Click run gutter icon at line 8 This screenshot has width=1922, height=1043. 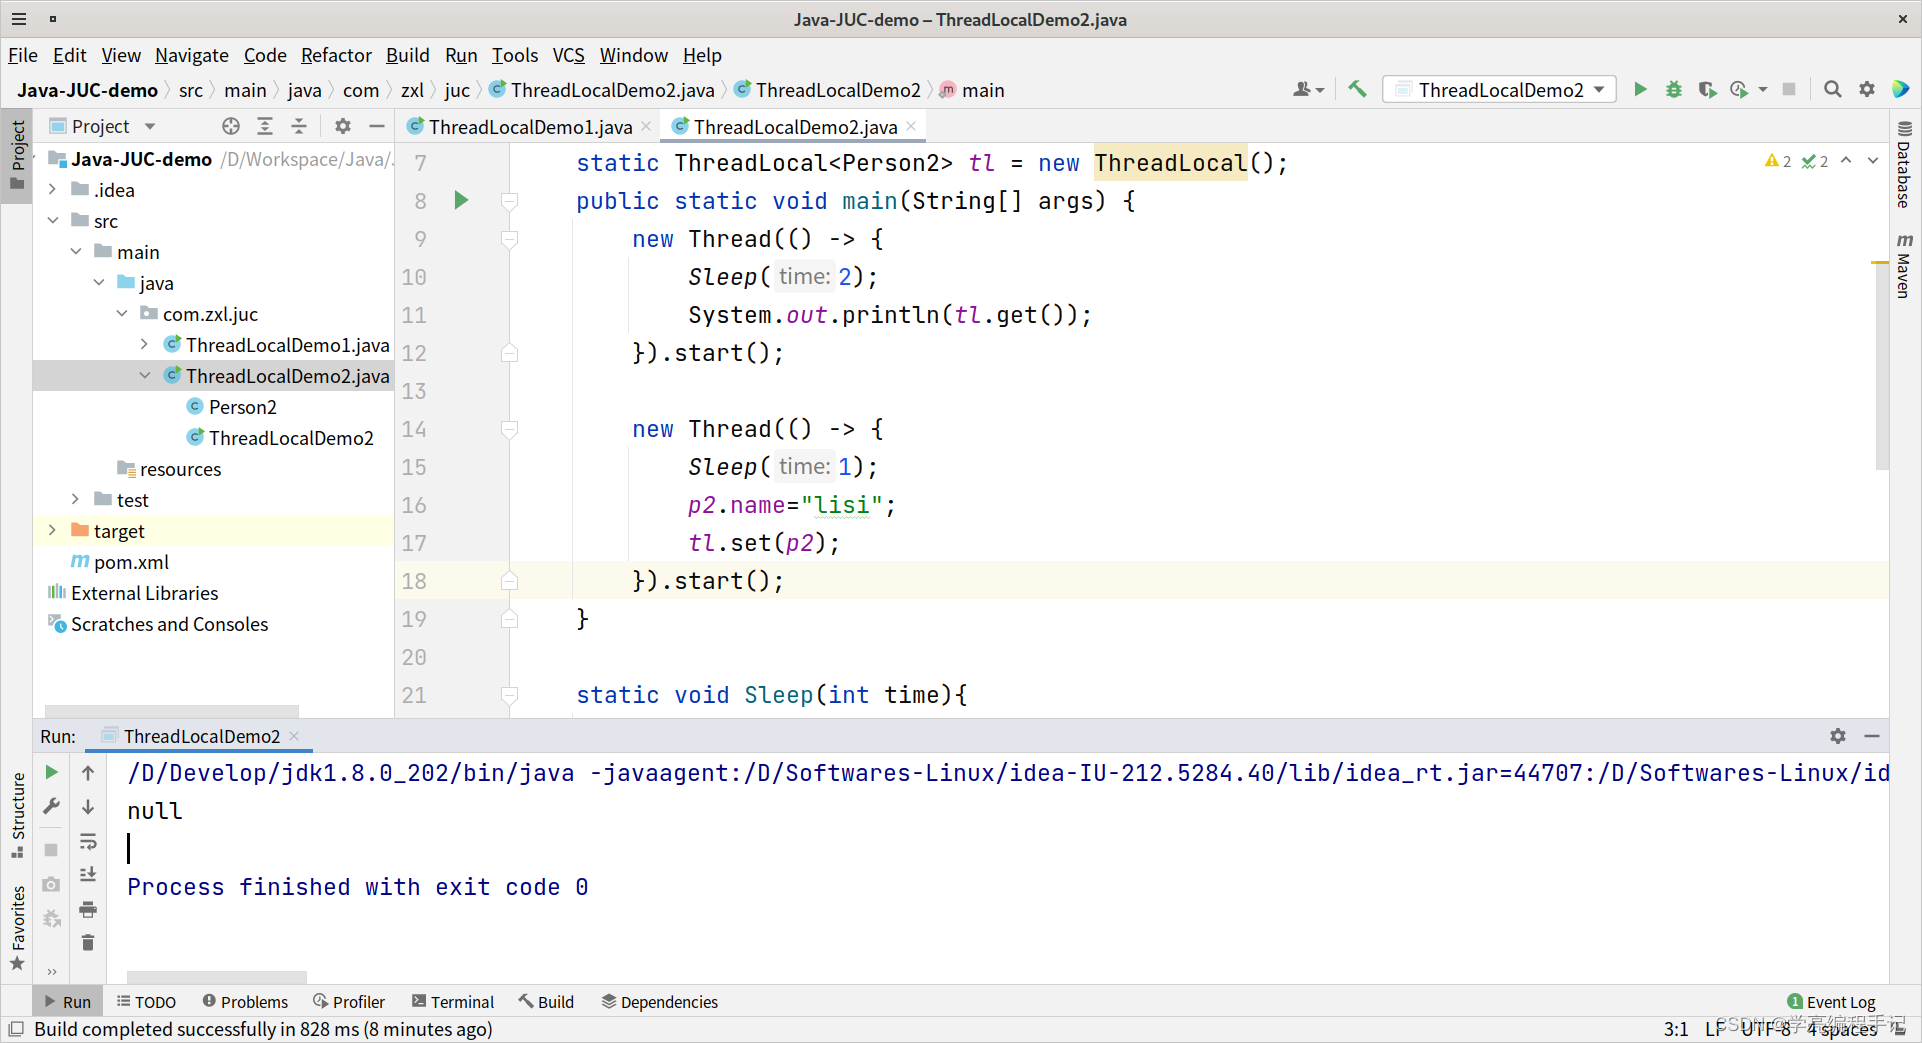pyautogui.click(x=461, y=200)
